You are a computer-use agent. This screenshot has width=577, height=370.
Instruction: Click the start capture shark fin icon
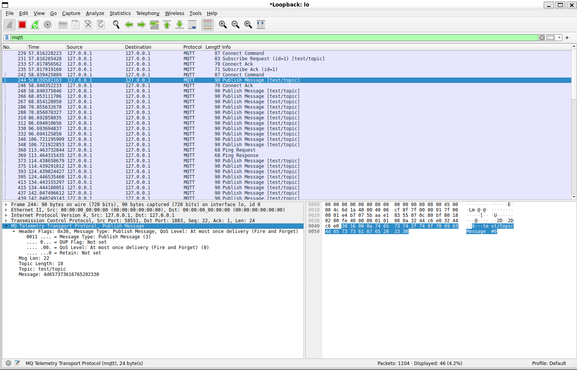click(10, 25)
